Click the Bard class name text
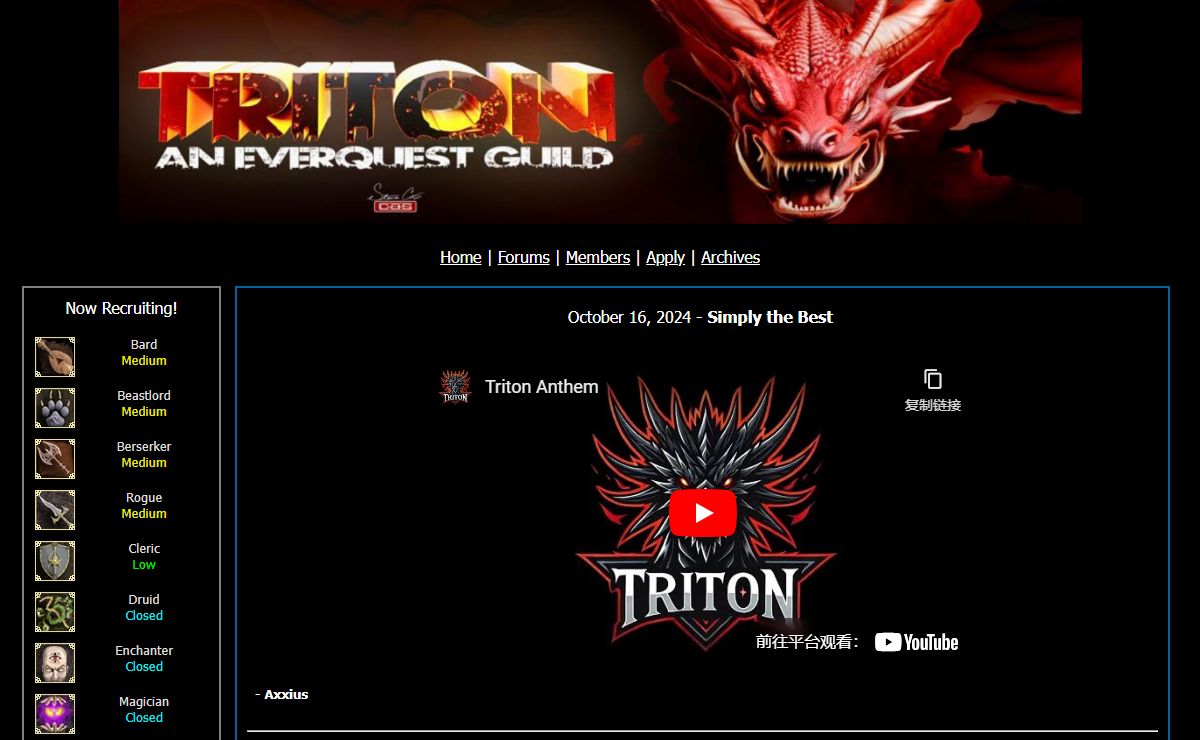 click(144, 344)
